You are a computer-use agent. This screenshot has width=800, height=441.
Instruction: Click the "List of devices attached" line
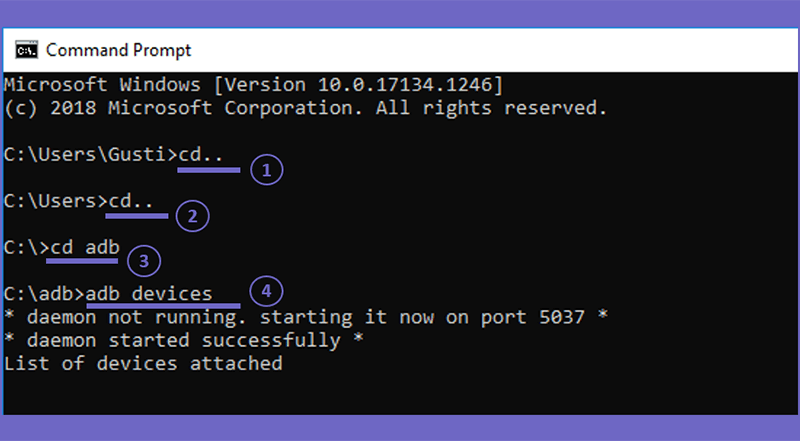[x=143, y=363]
